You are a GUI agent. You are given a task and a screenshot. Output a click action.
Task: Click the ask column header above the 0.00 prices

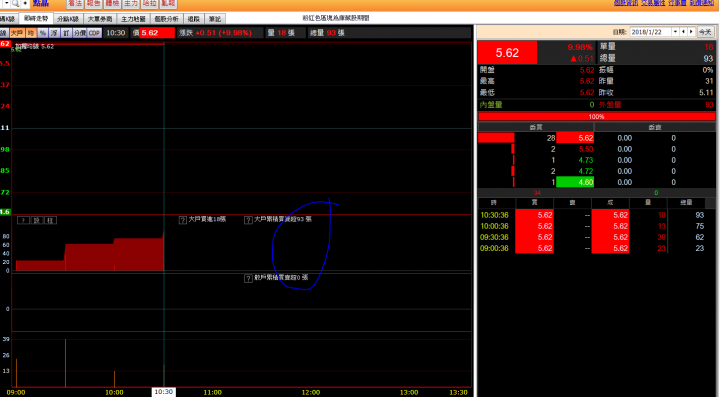click(x=654, y=127)
